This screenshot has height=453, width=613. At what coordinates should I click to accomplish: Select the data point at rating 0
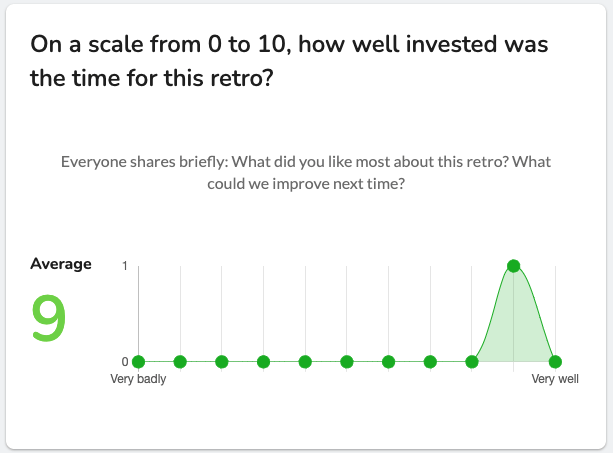[138, 362]
